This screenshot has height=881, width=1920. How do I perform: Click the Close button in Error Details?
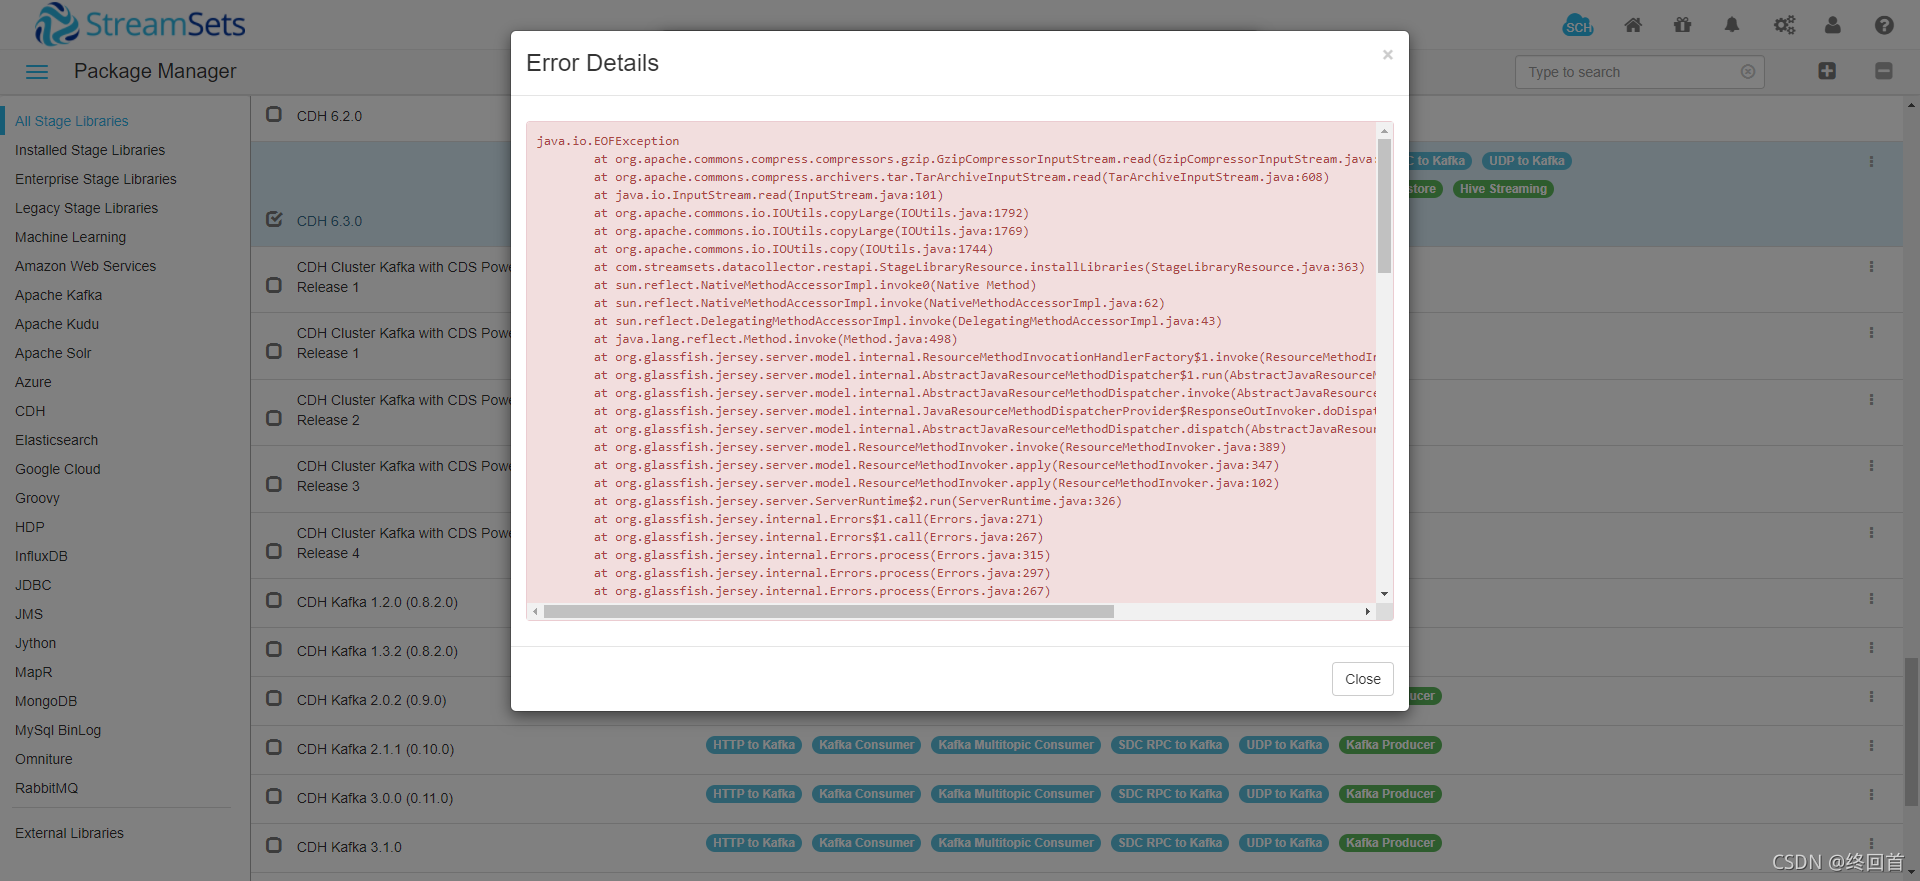coord(1362,679)
